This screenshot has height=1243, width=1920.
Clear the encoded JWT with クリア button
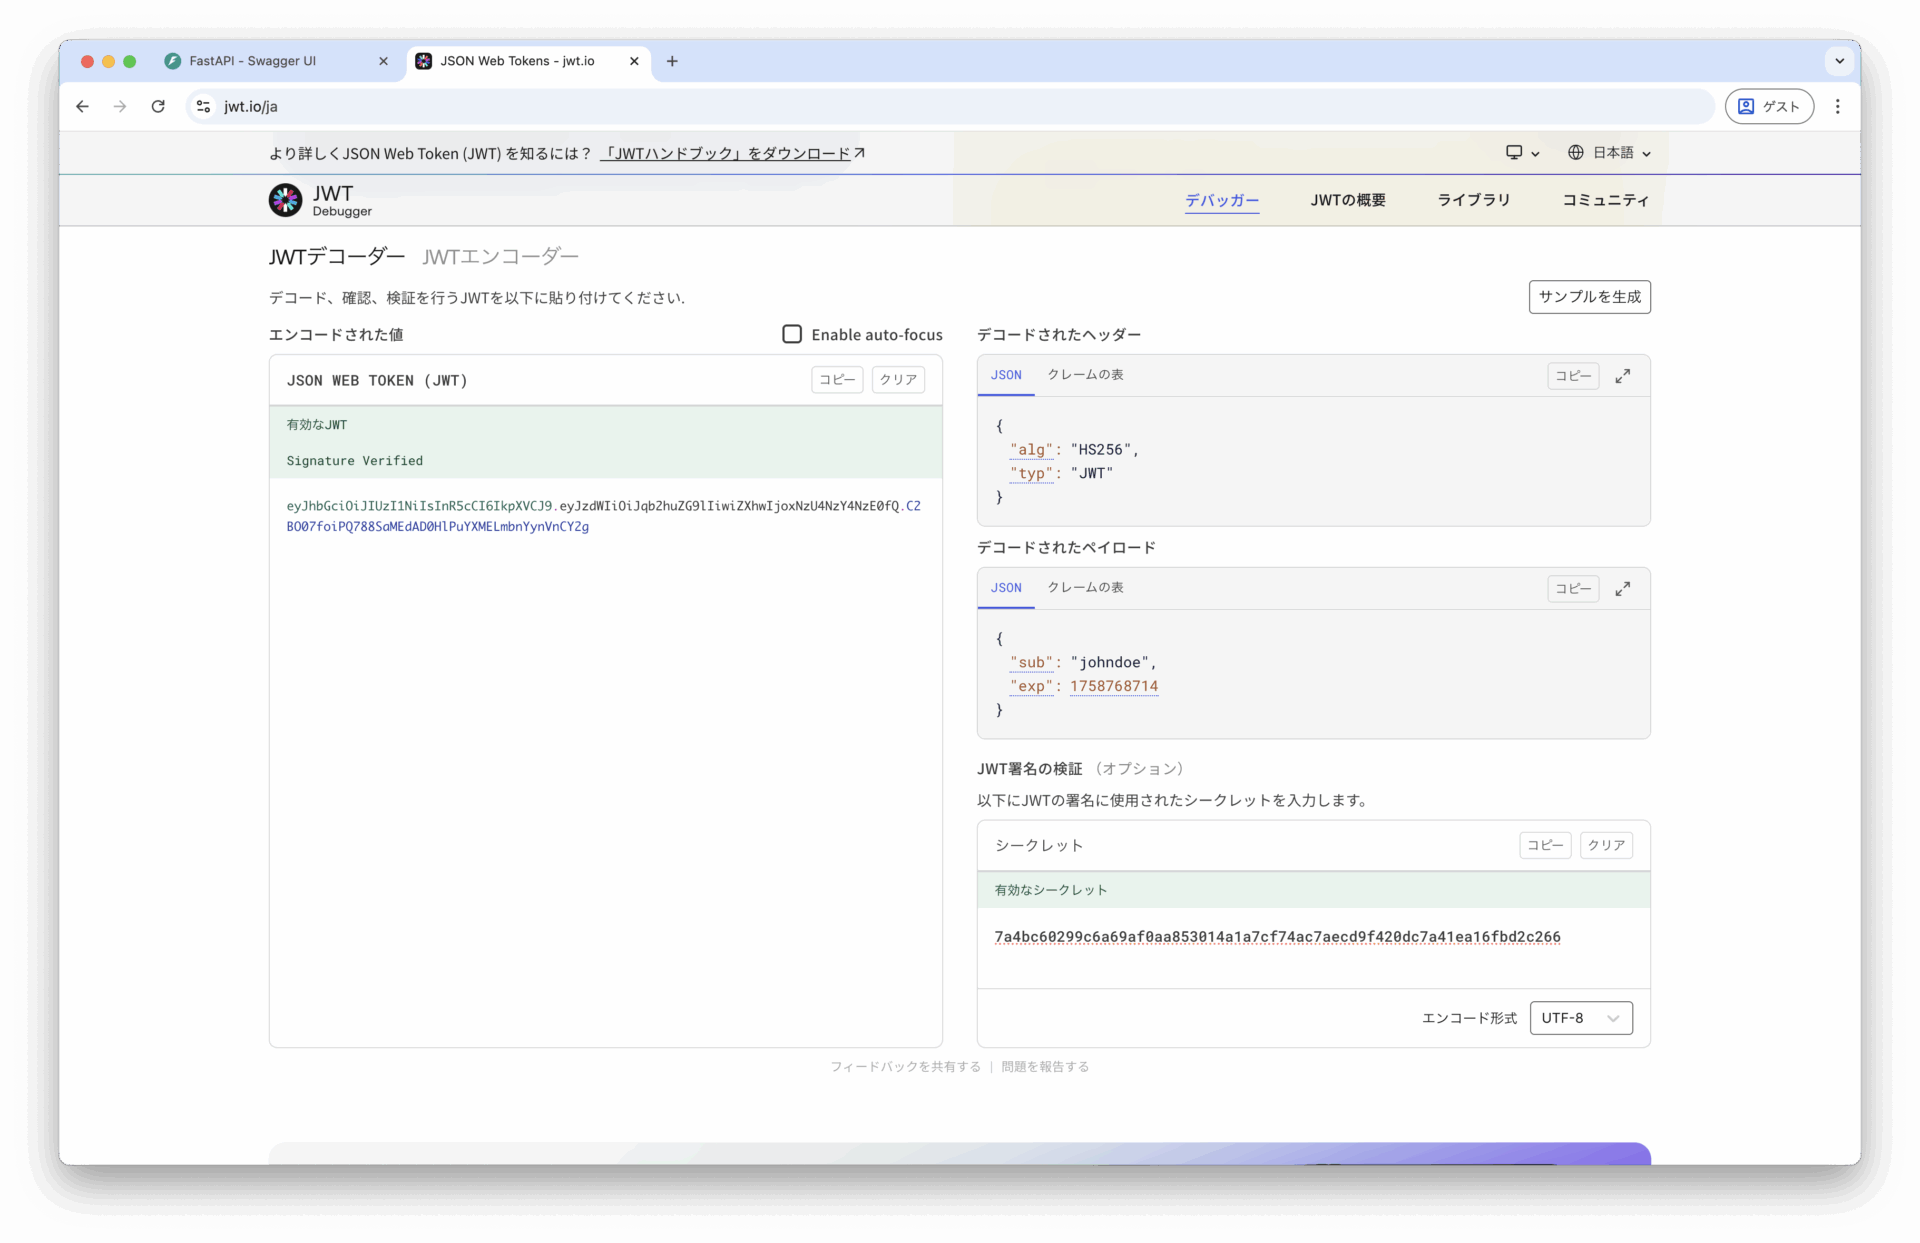click(897, 380)
